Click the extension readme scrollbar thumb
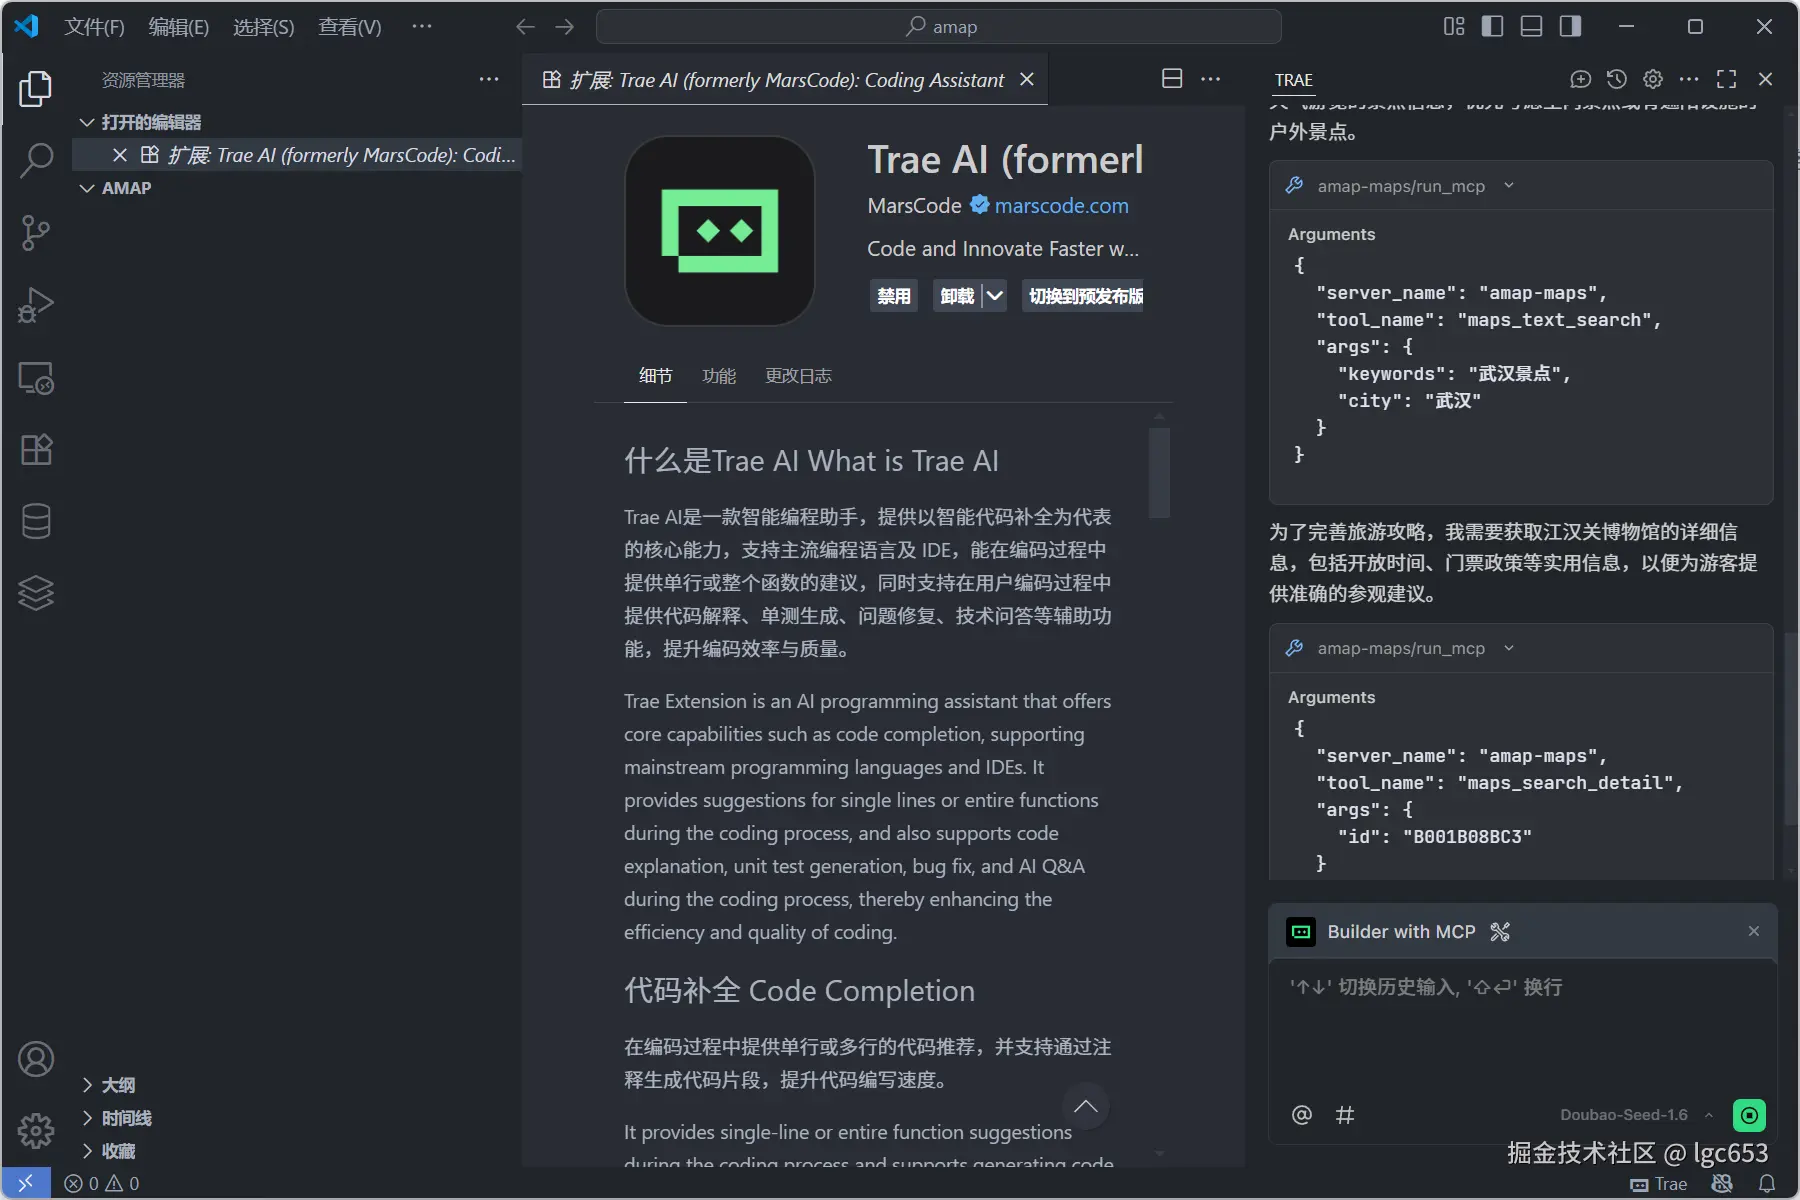Viewport: 1800px width, 1200px height. pyautogui.click(x=1159, y=473)
